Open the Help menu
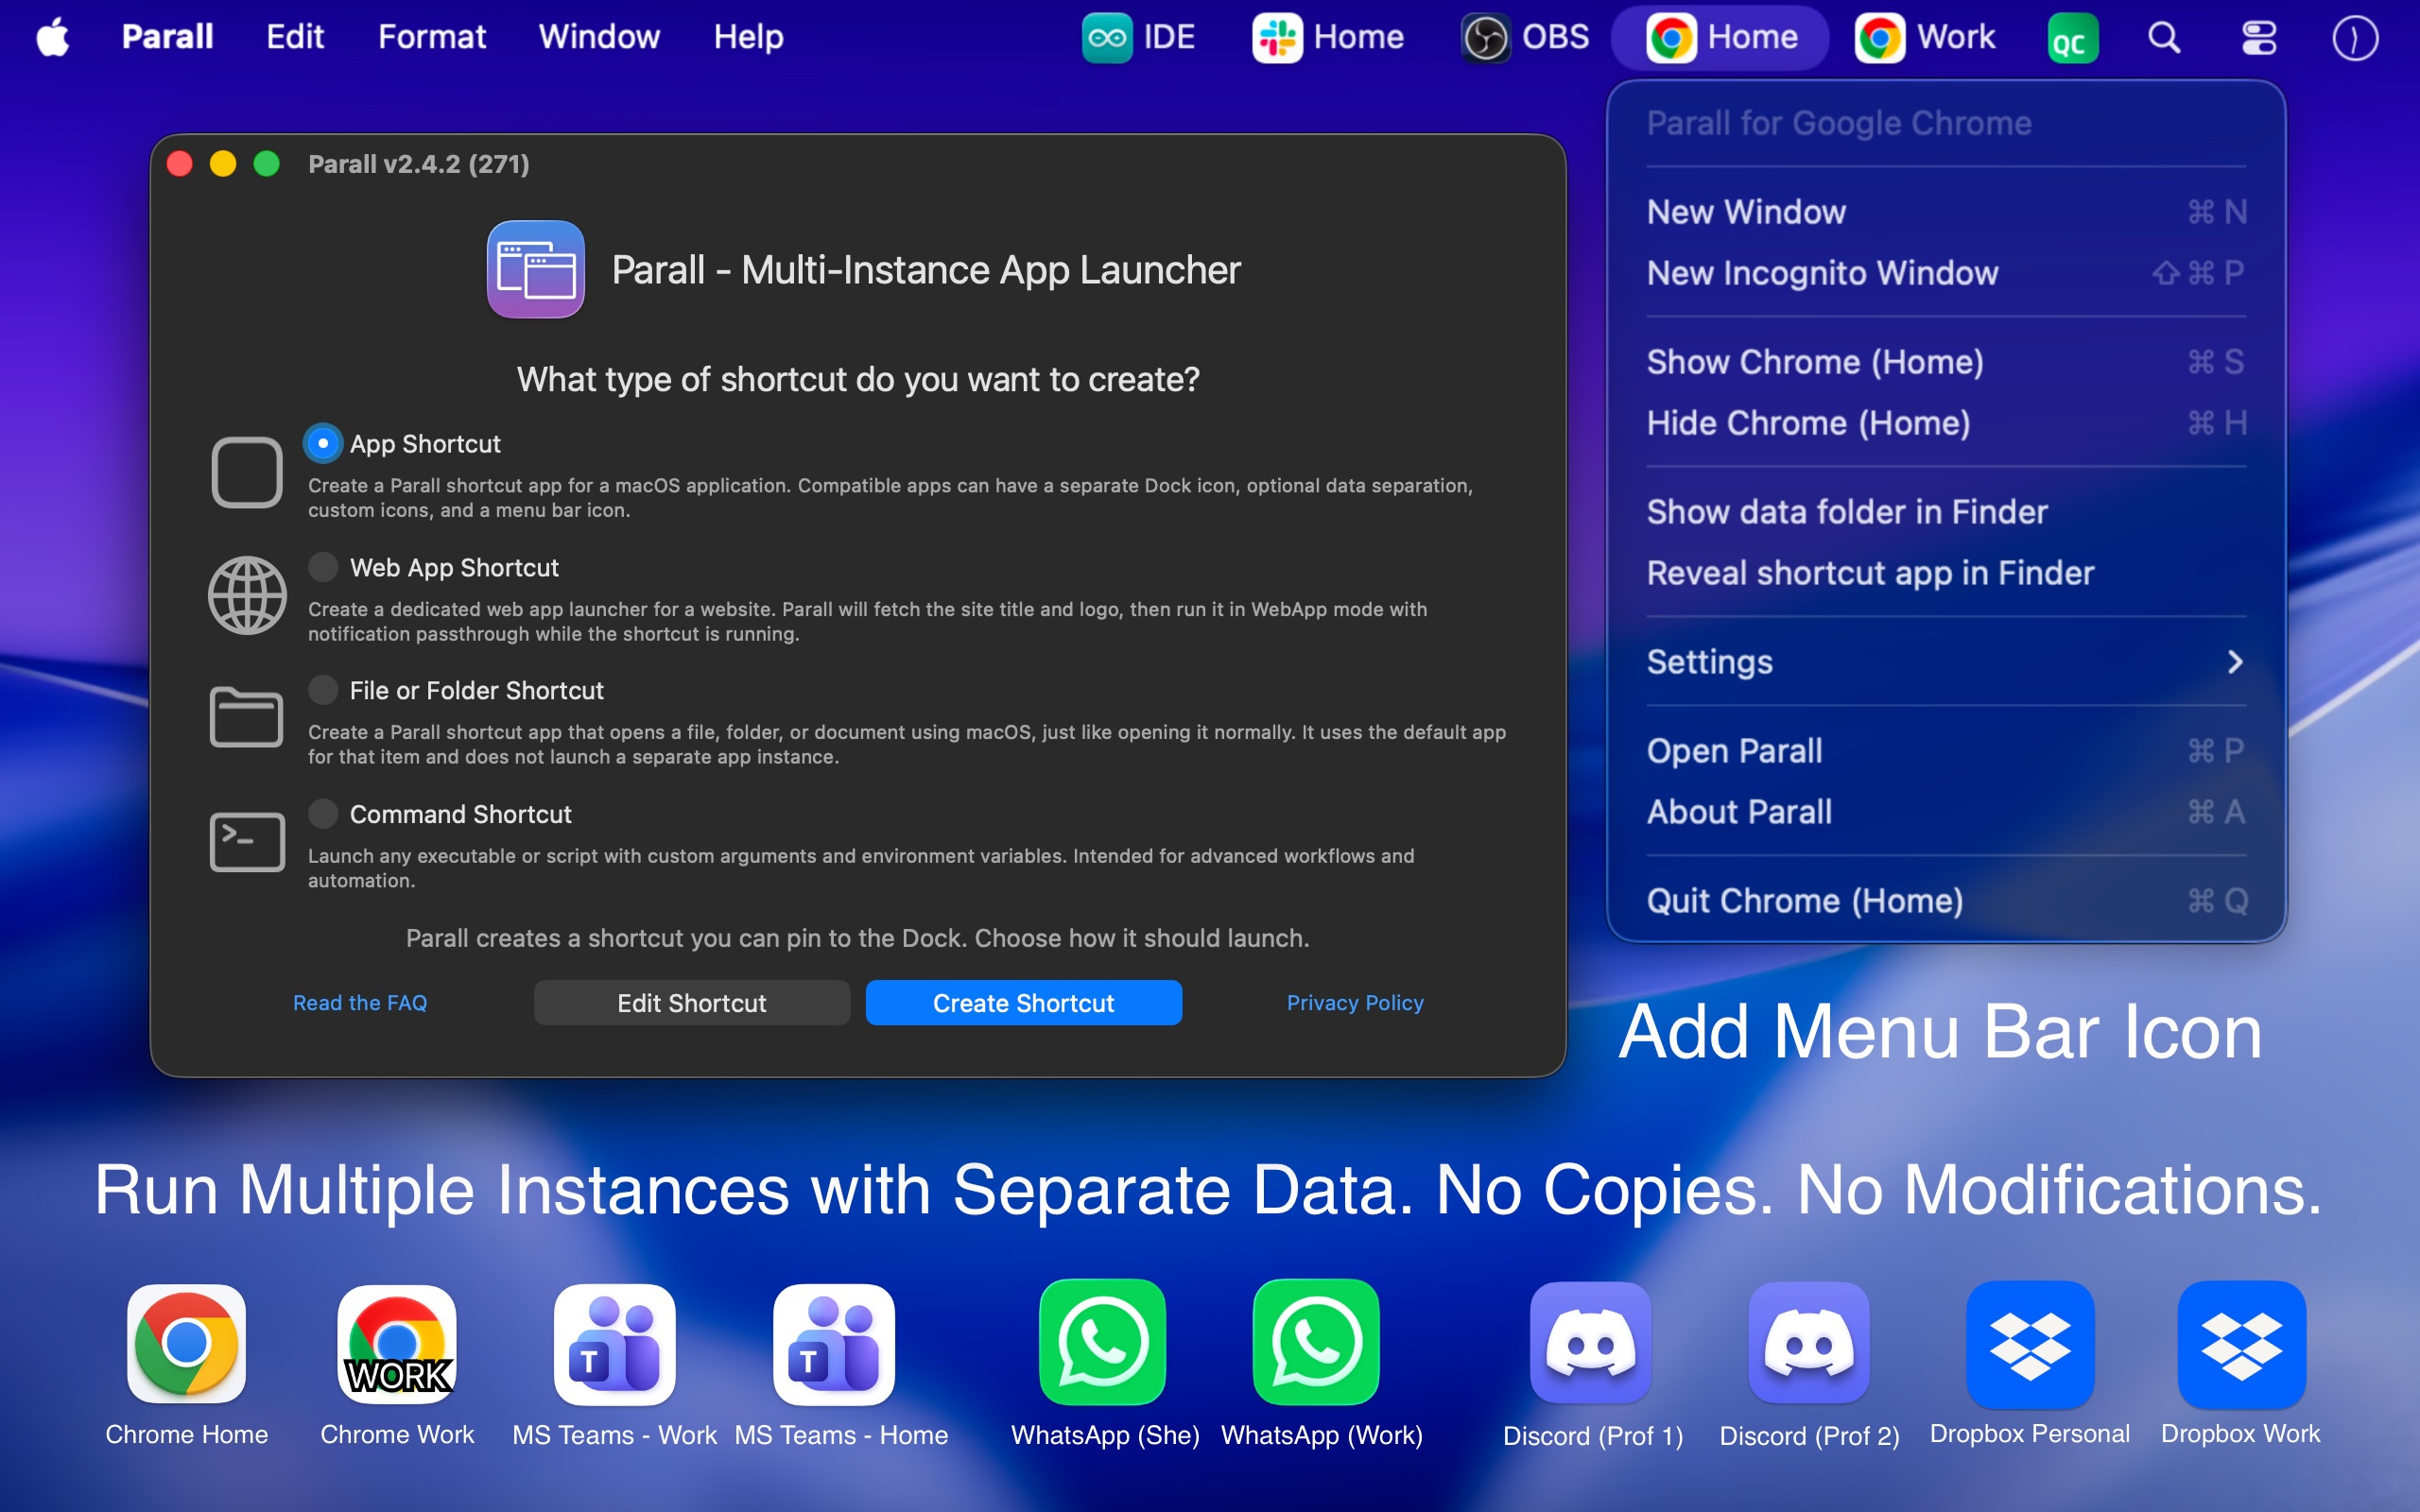Image resolution: width=2420 pixels, height=1512 pixels. coord(749,37)
